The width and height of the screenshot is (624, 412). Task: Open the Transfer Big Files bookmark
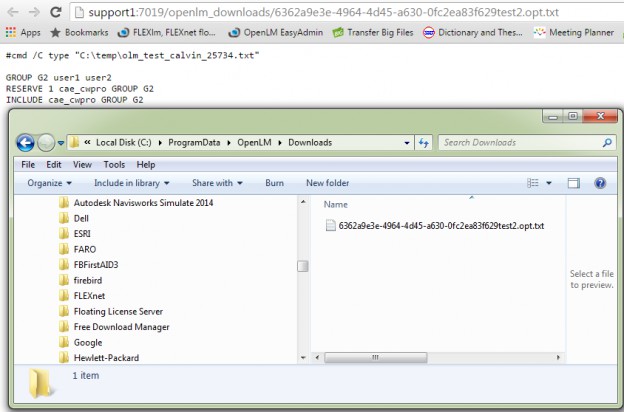point(371,32)
